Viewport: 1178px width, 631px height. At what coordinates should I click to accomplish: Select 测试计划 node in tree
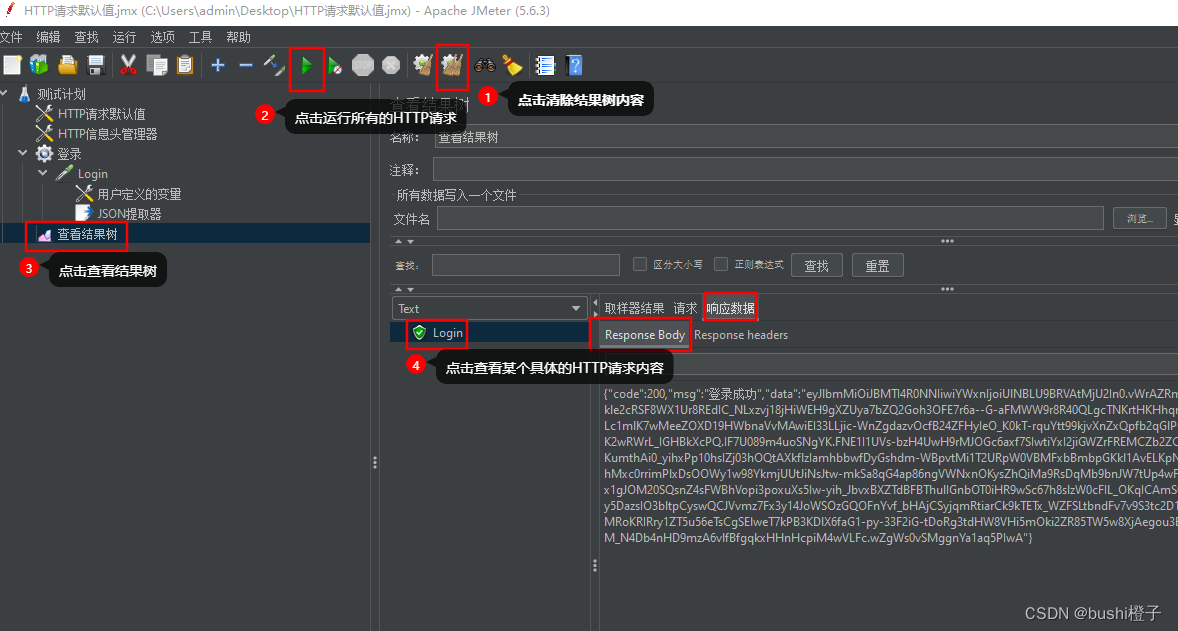[62, 94]
